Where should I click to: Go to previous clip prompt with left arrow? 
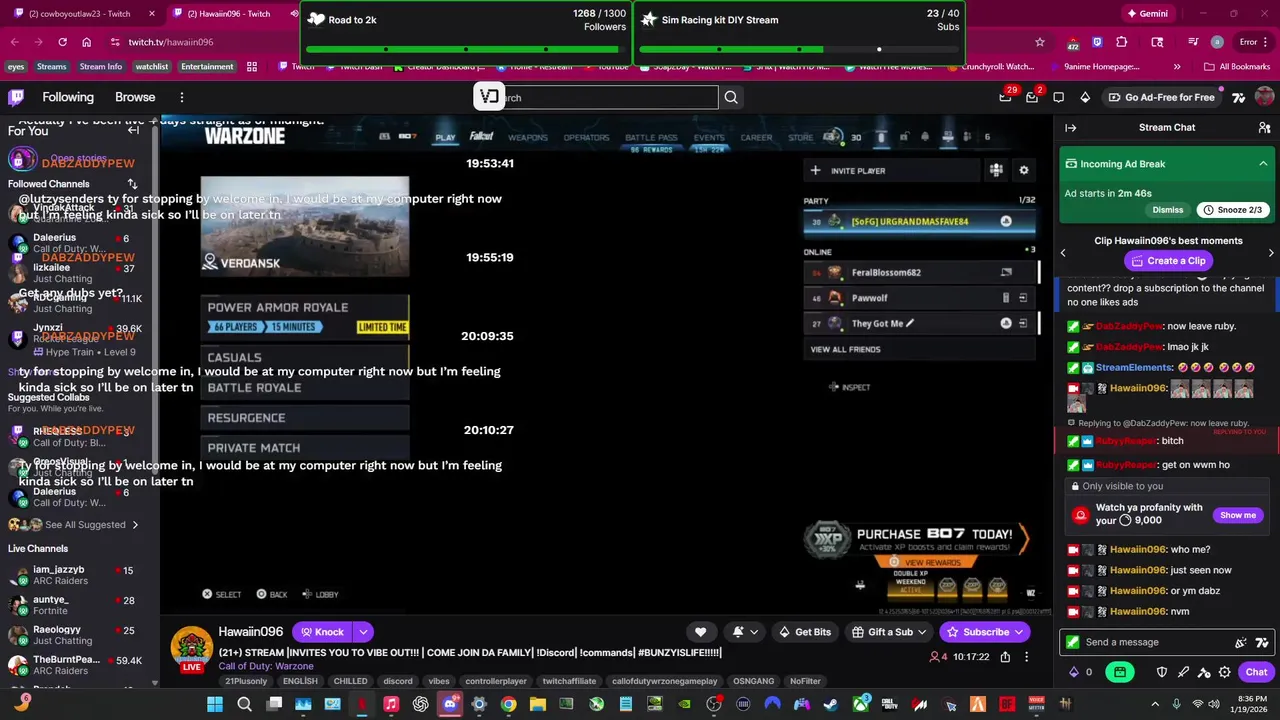[x=1063, y=253]
